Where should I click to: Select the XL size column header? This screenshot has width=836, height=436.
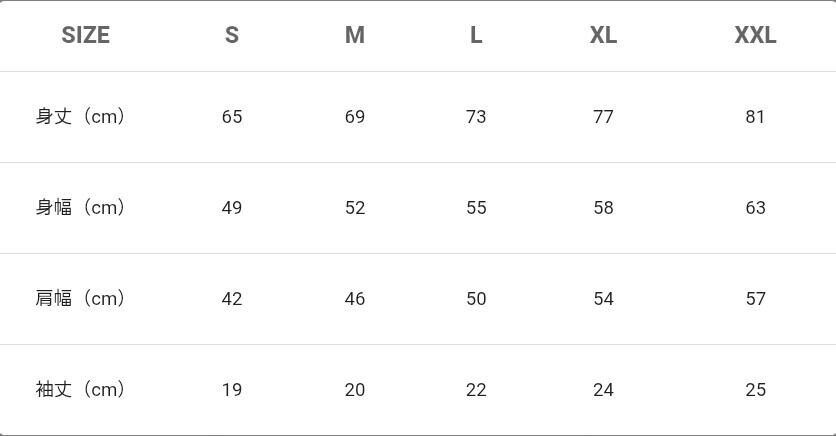pyautogui.click(x=603, y=35)
